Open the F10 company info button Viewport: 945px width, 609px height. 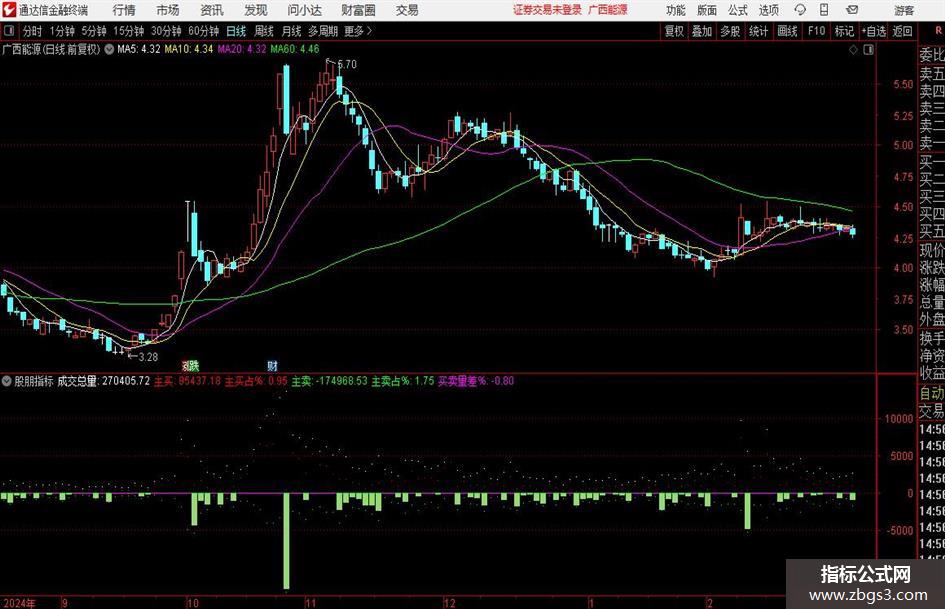(816, 31)
